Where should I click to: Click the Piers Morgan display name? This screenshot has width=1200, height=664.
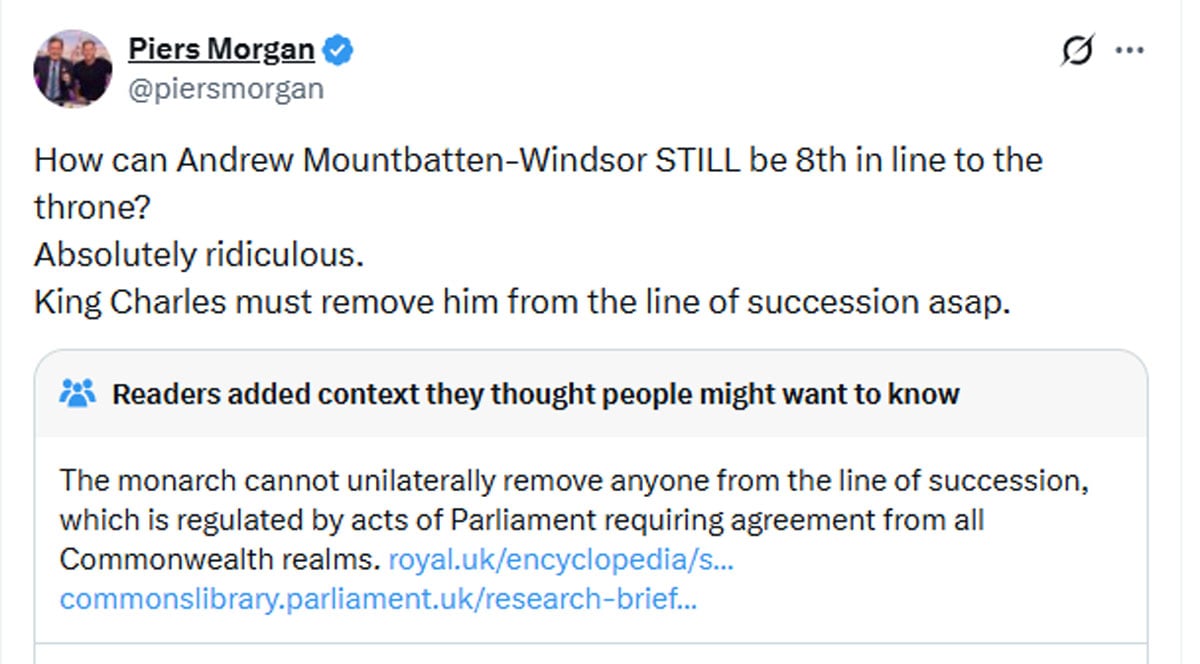(x=219, y=47)
